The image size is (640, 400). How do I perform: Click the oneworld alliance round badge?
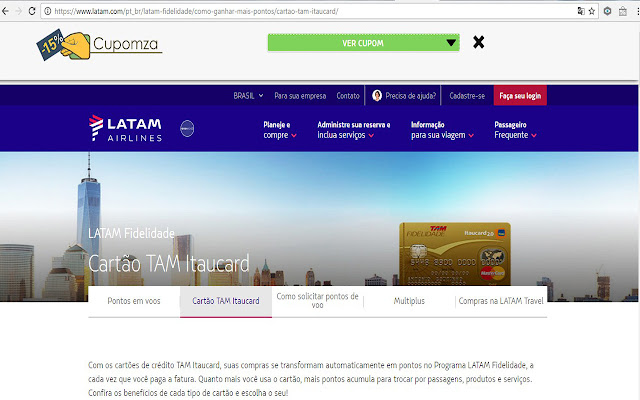(187, 129)
